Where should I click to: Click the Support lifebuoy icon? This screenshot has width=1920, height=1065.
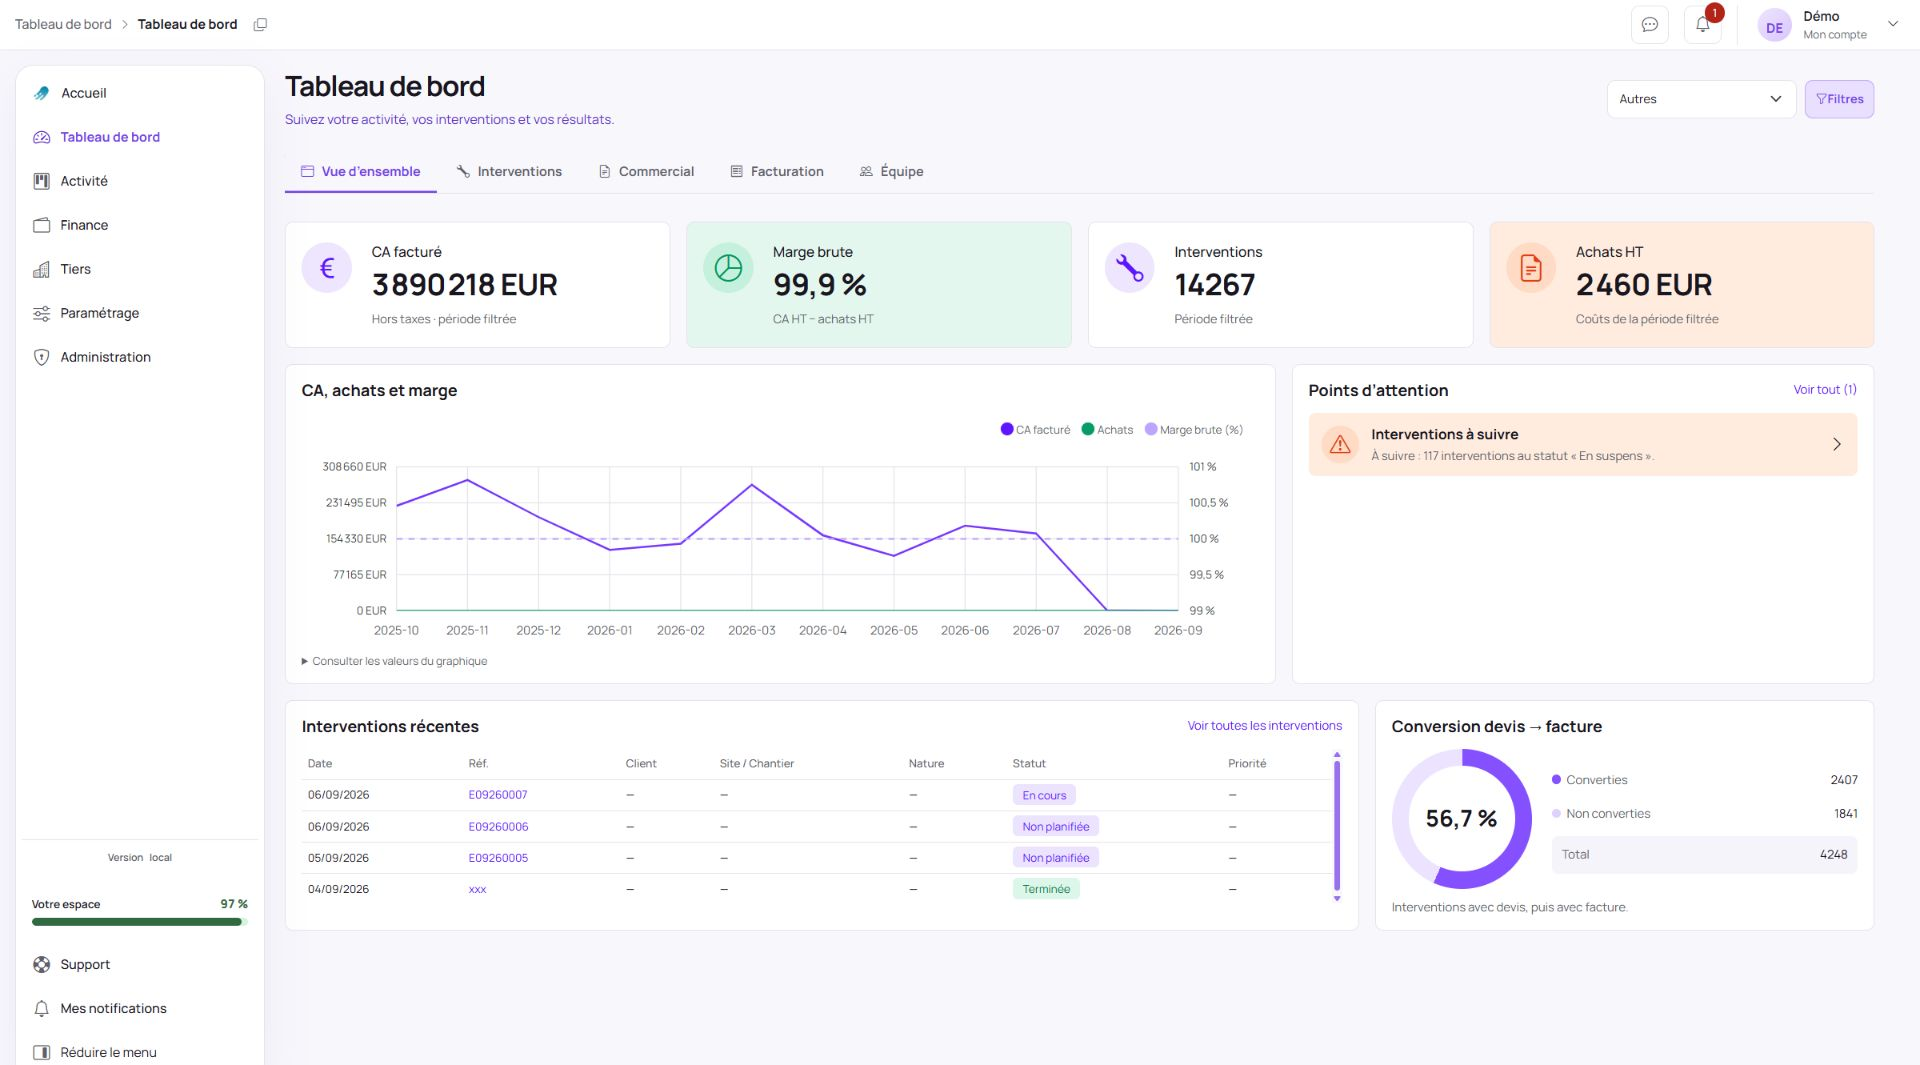click(41, 965)
